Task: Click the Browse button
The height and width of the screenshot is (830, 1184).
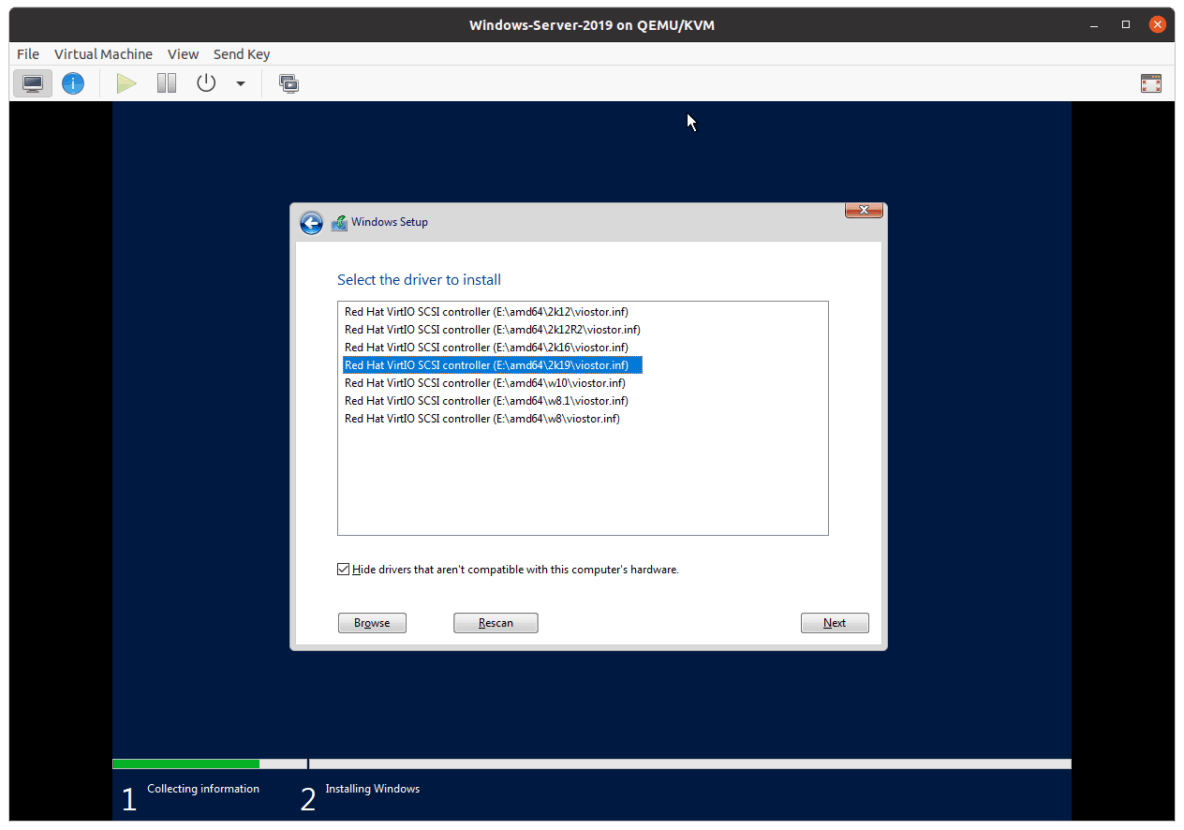Action: [371, 622]
